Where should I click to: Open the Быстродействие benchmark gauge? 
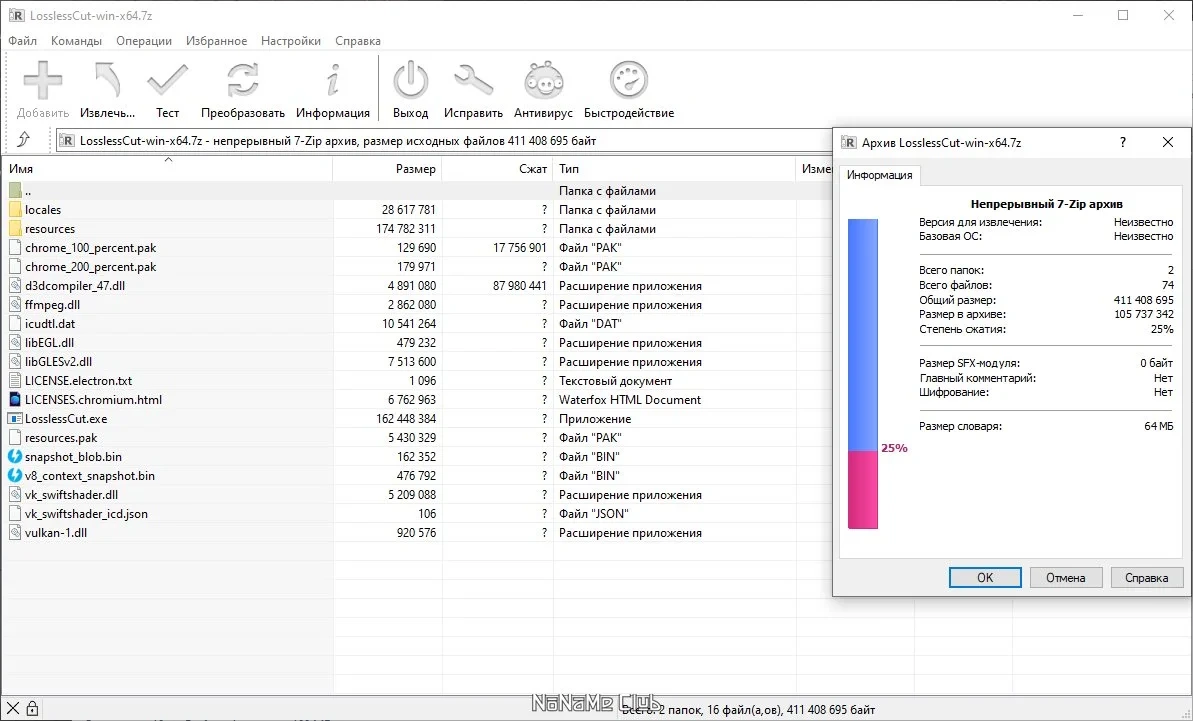point(629,80)
